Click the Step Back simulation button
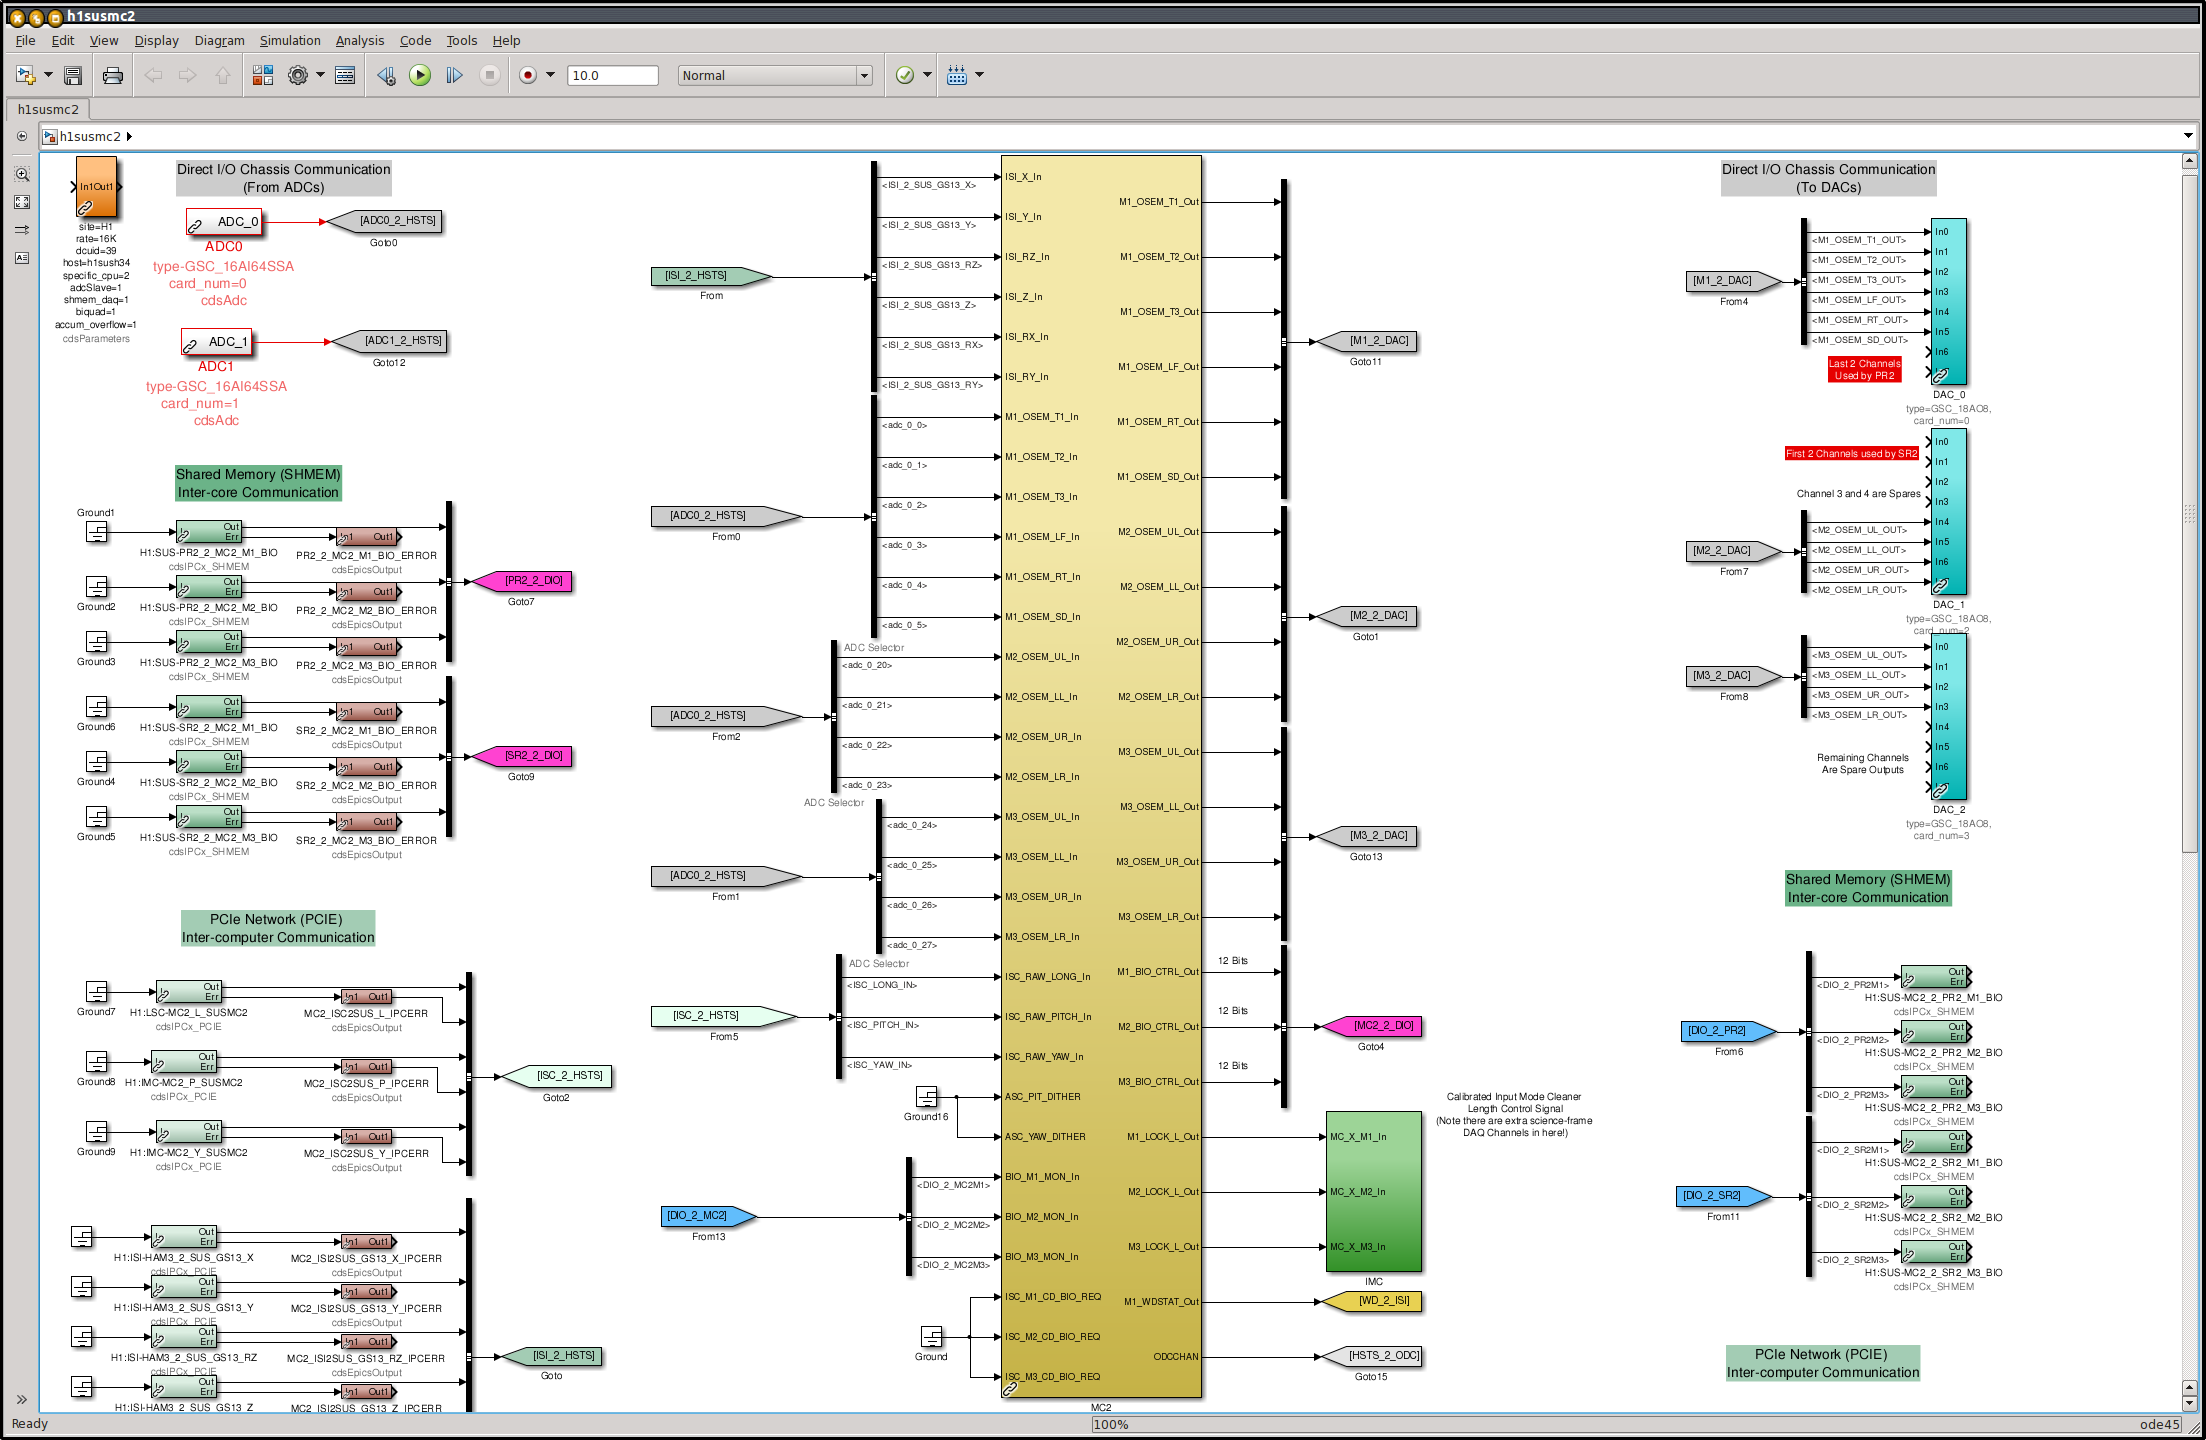 pyautogui.click(x=386, y=75)
